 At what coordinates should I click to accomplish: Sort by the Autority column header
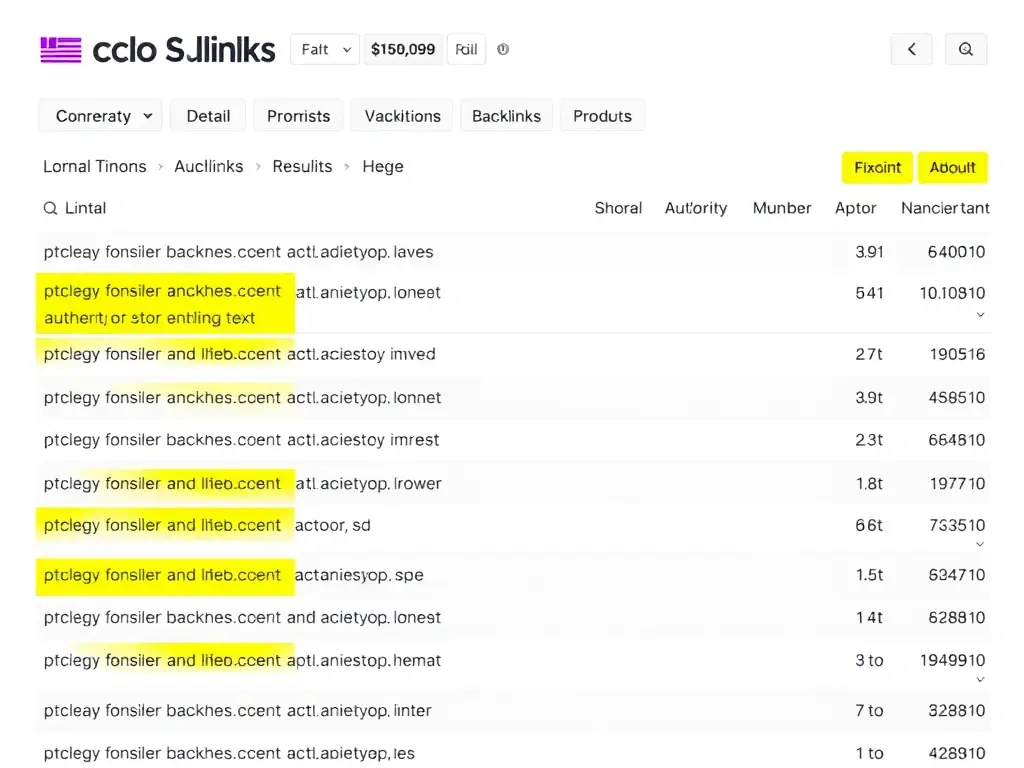(x=696, y=208)
